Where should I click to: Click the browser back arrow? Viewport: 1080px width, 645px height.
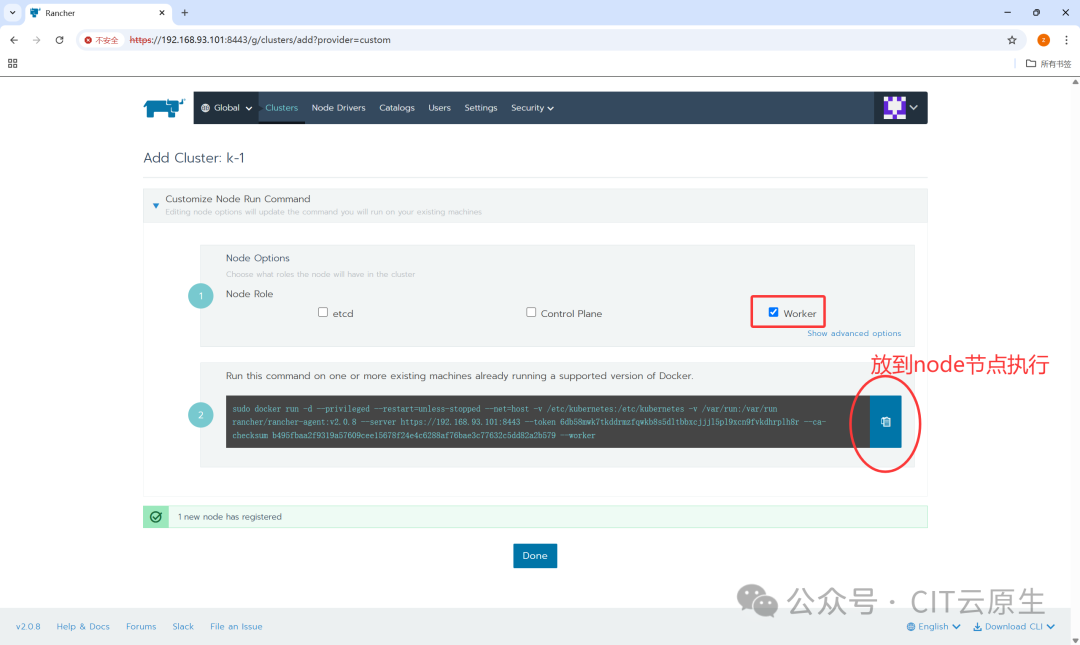(14, 40)
